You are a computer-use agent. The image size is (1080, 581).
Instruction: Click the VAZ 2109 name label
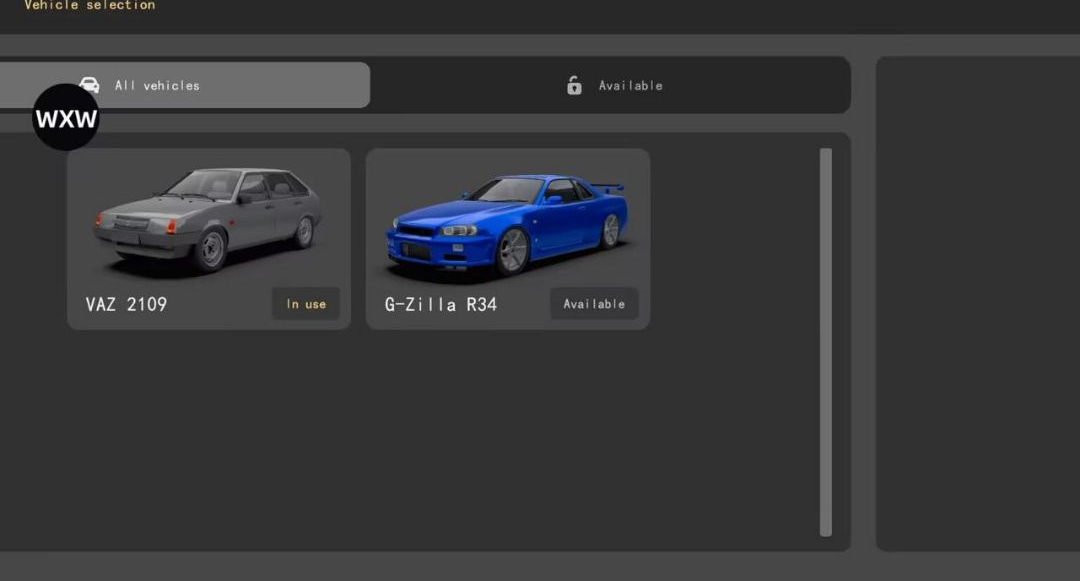[x=126, y=304]
